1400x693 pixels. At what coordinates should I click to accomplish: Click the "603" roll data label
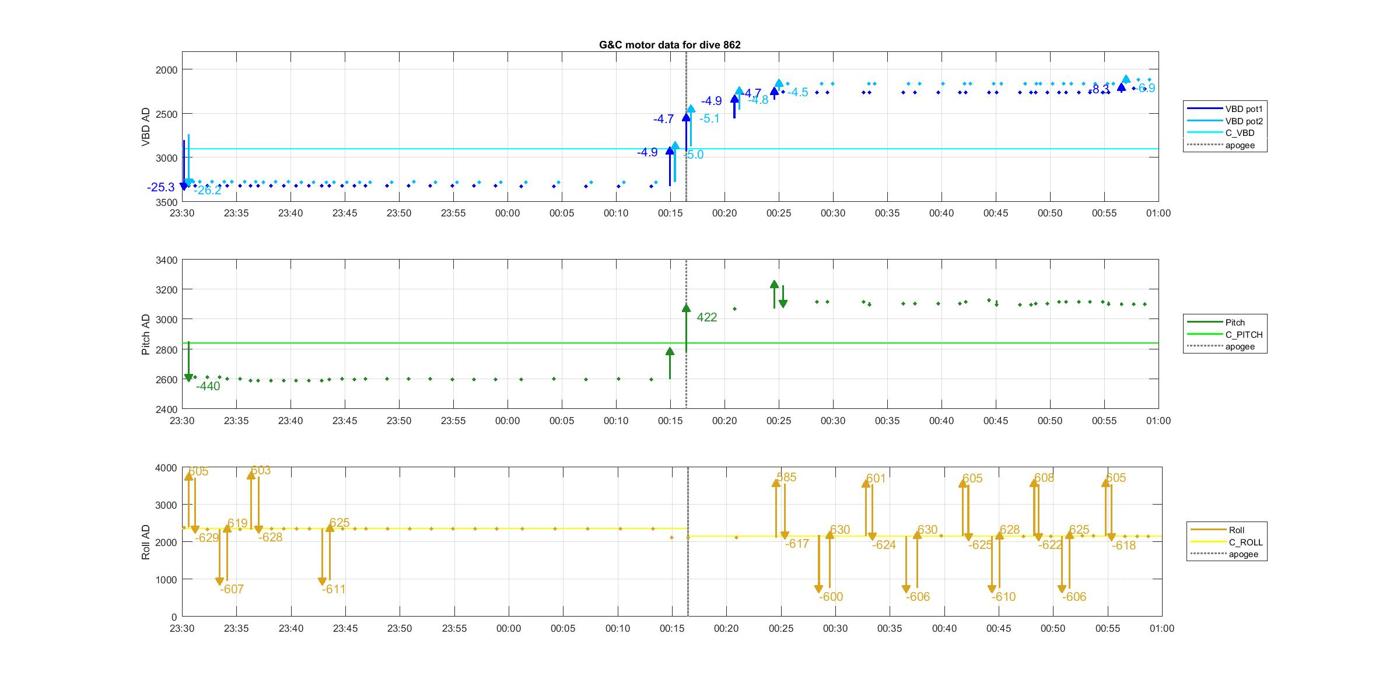point(260,470)
